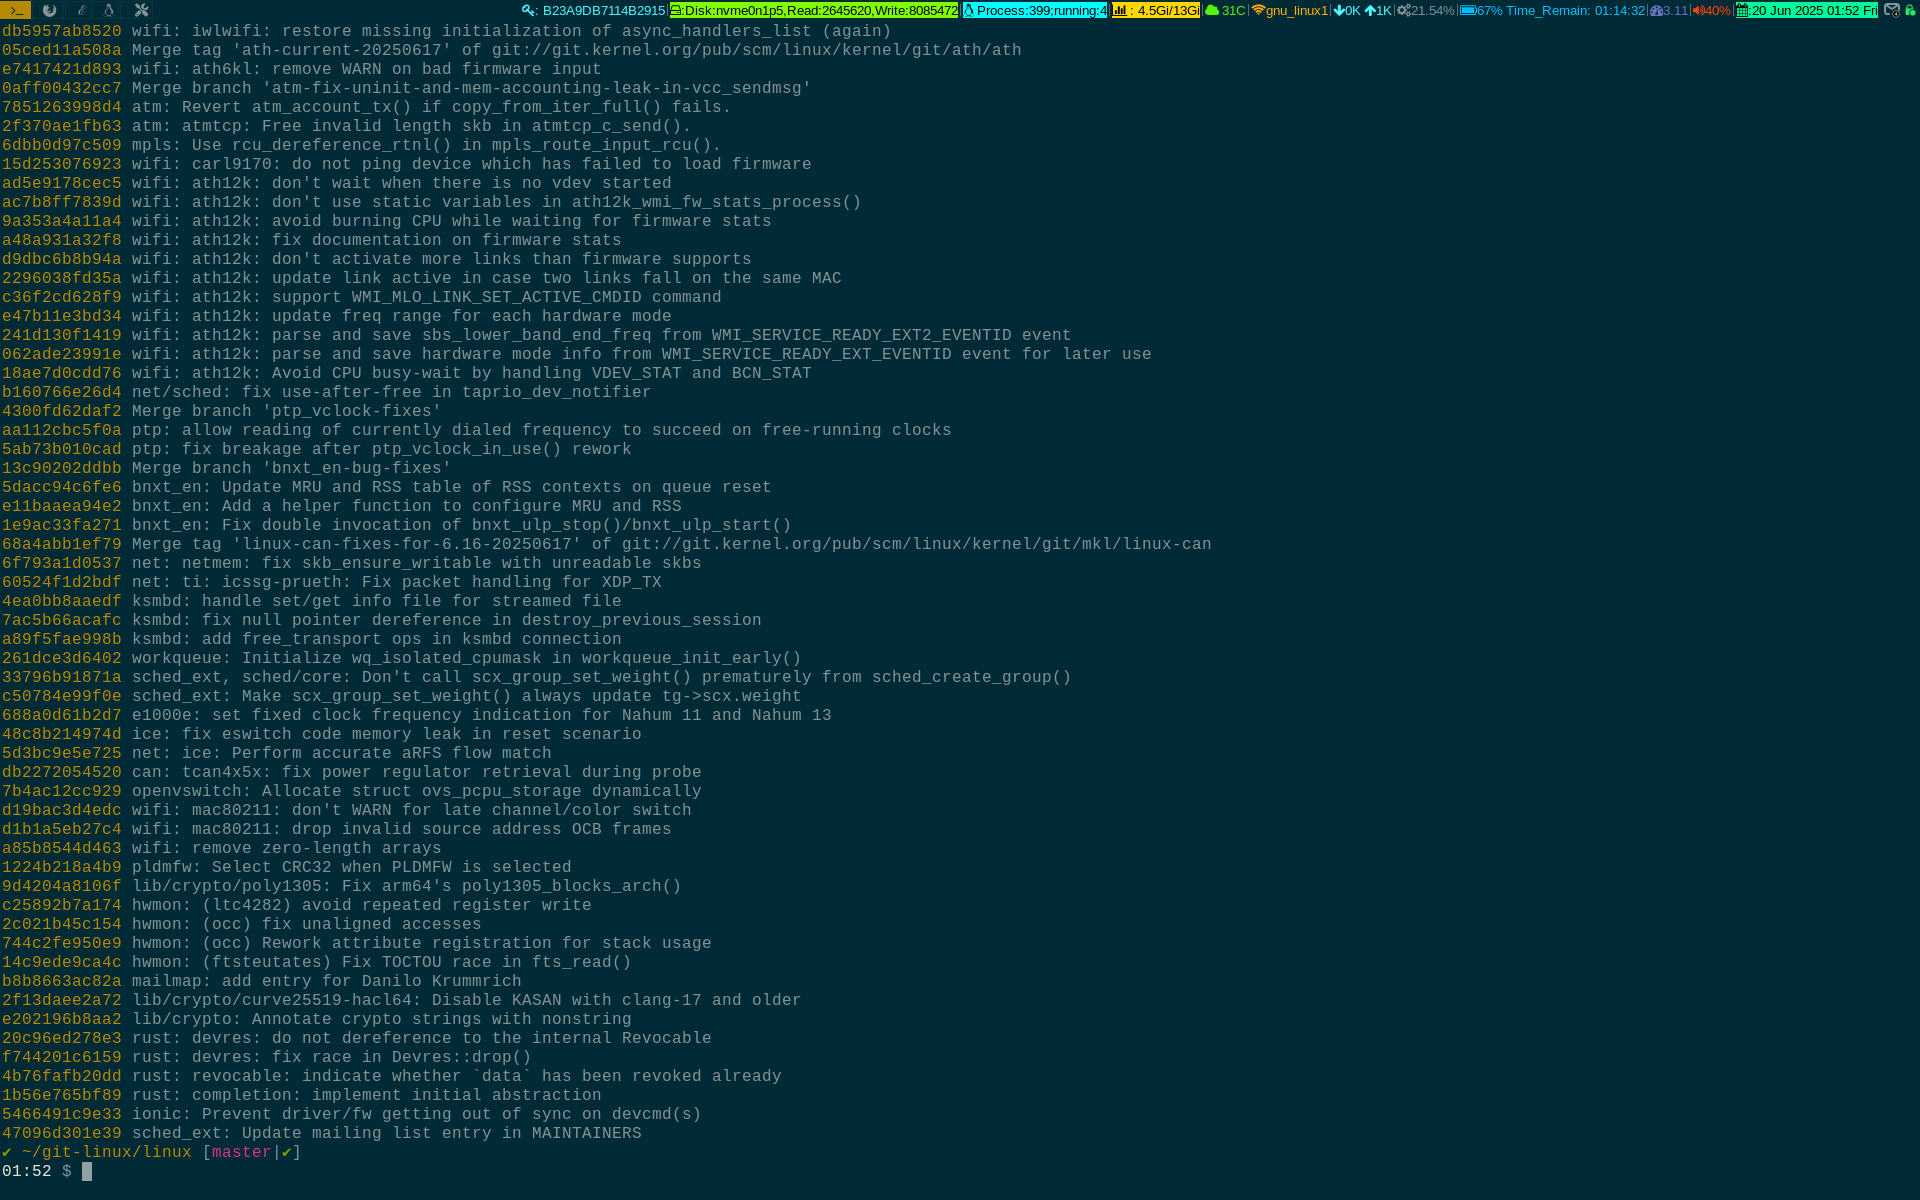Click gnu_linux1 network name
Image resolution: width=1920 pixels, height=1200 pixels.
click(1297, 10)
